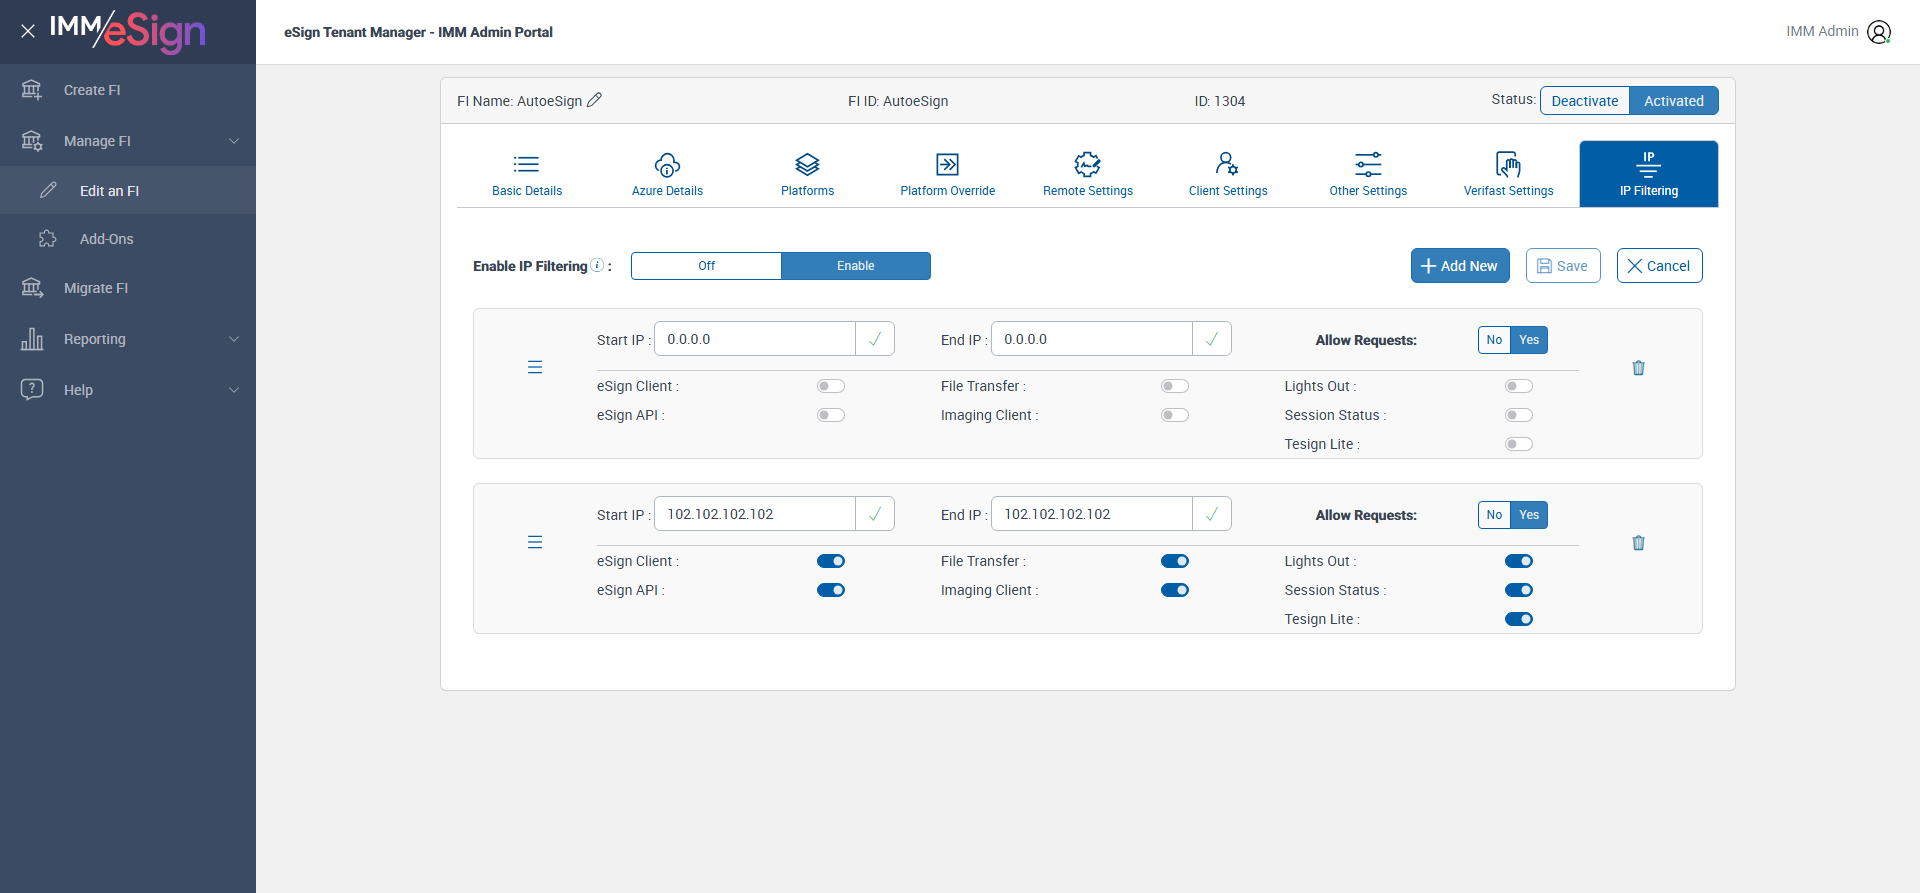1920x893 pixels.
Task: Click the drag handle of 0.0.0.0 rule
Action: (535, 367)
